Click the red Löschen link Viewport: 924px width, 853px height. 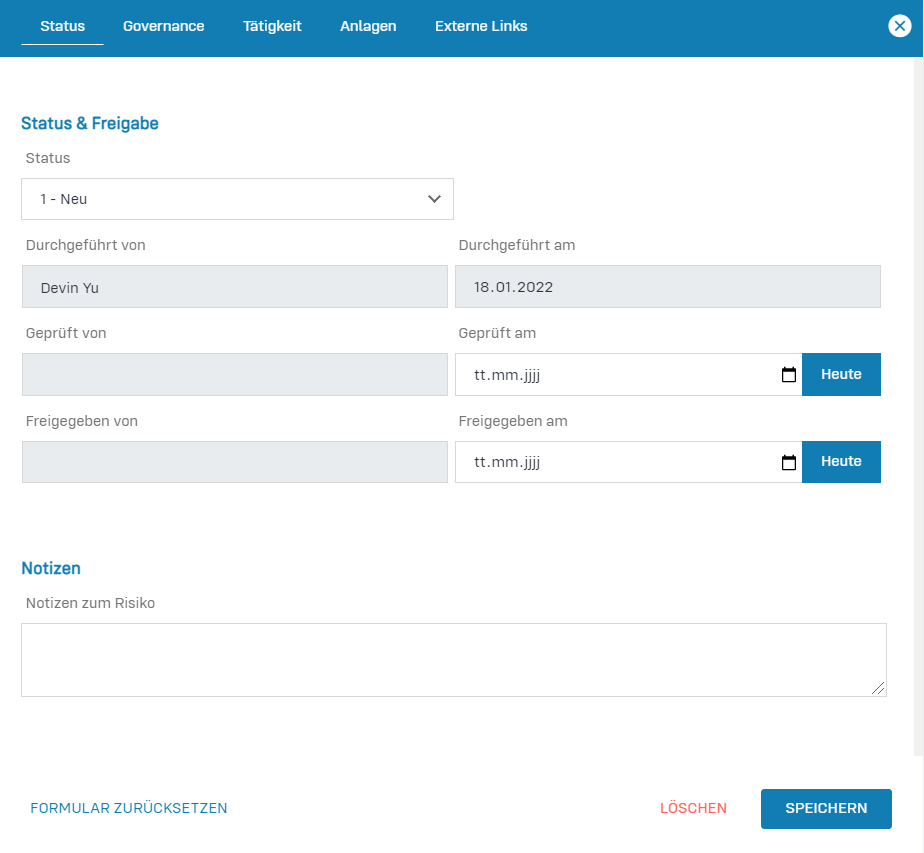(x=693, y=809)
